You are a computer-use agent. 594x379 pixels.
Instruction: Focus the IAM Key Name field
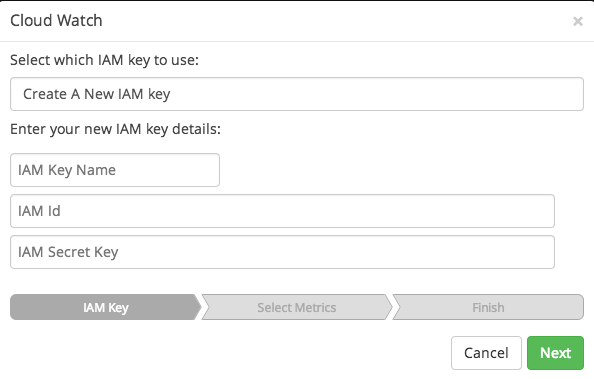(x=115, y=170)
